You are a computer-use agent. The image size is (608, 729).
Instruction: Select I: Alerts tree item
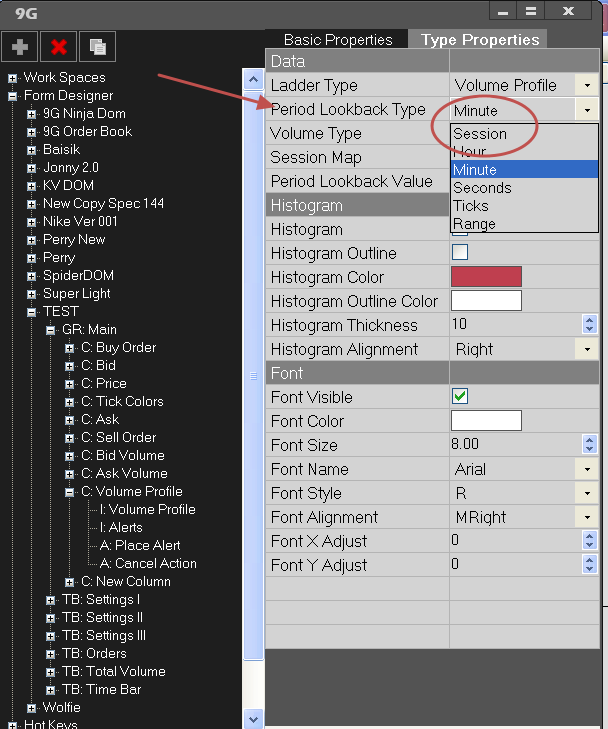click(x=121, y=527)
